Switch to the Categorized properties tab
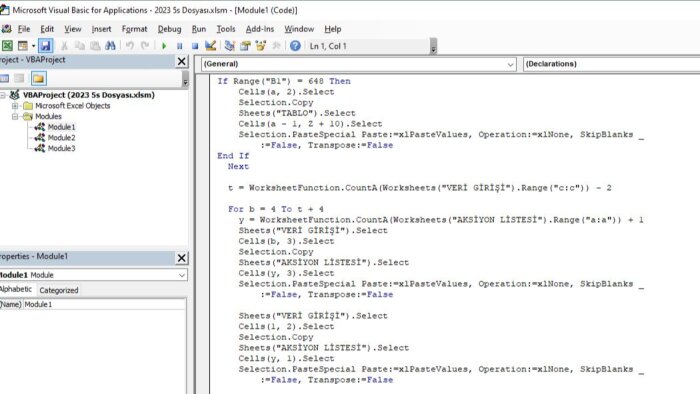Image resolution: width=700 pixels, height=394 pixels. [x=59, y=290]
